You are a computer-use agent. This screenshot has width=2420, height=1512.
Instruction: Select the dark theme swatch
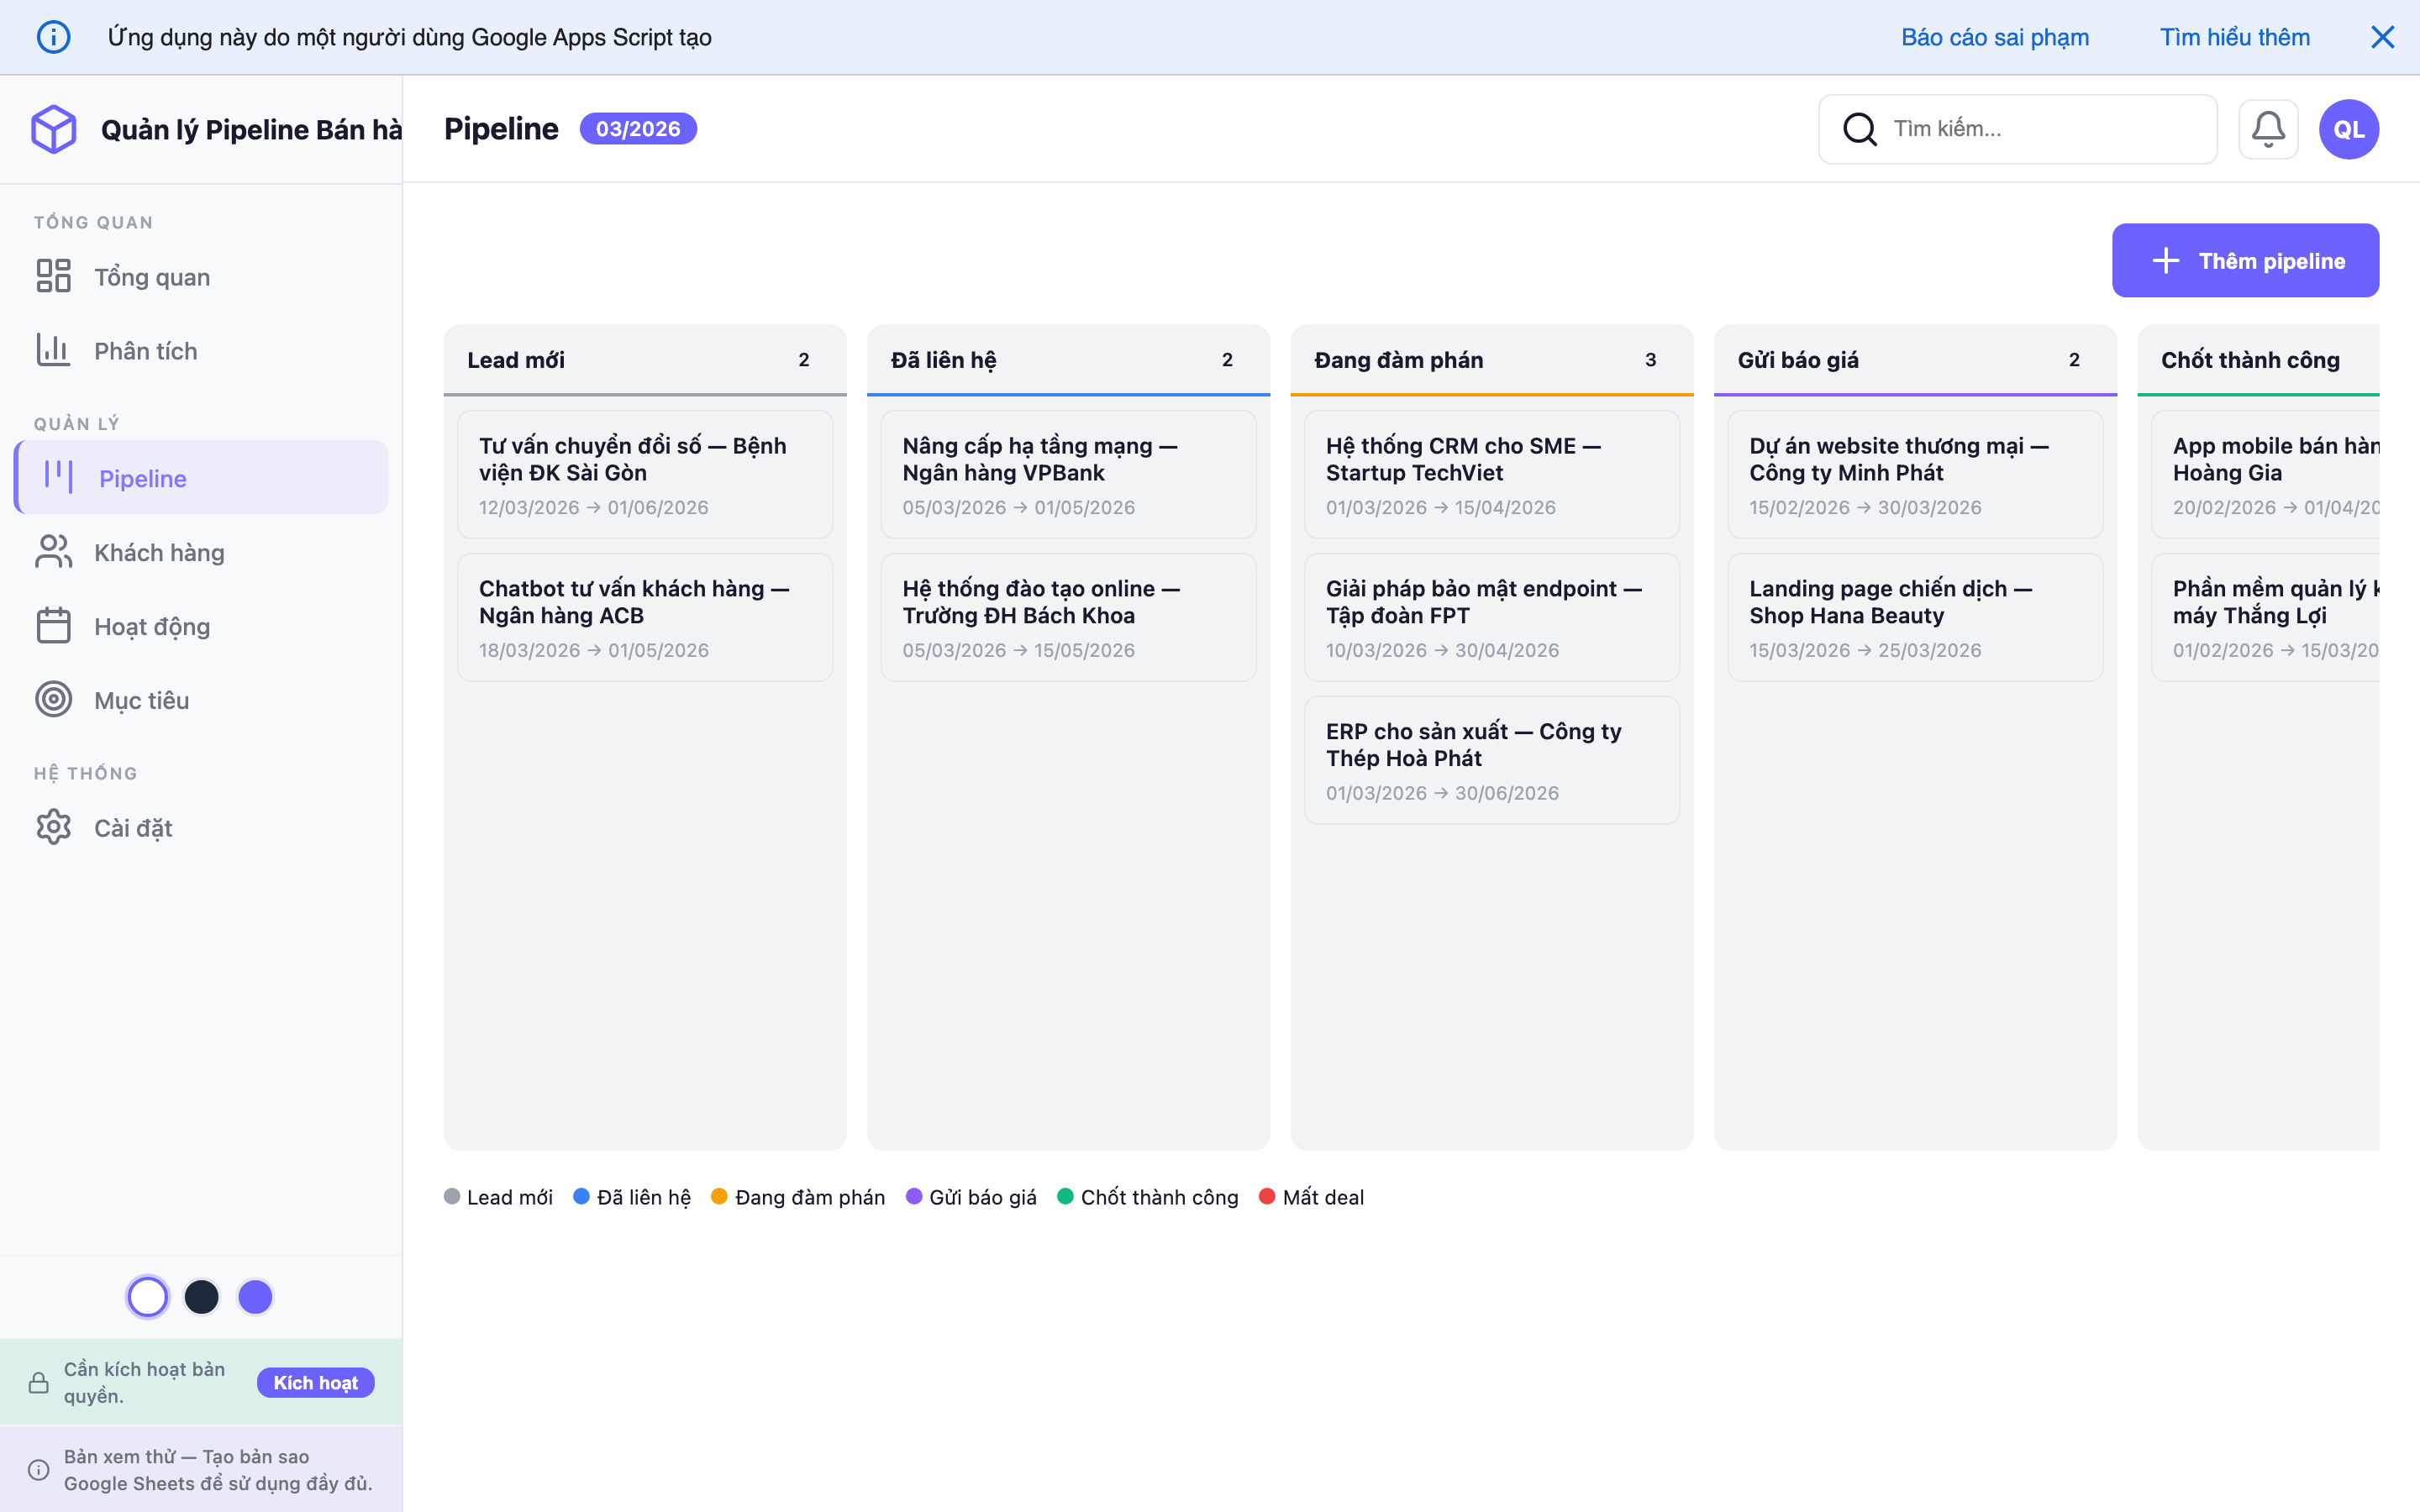click(202, 1297)
